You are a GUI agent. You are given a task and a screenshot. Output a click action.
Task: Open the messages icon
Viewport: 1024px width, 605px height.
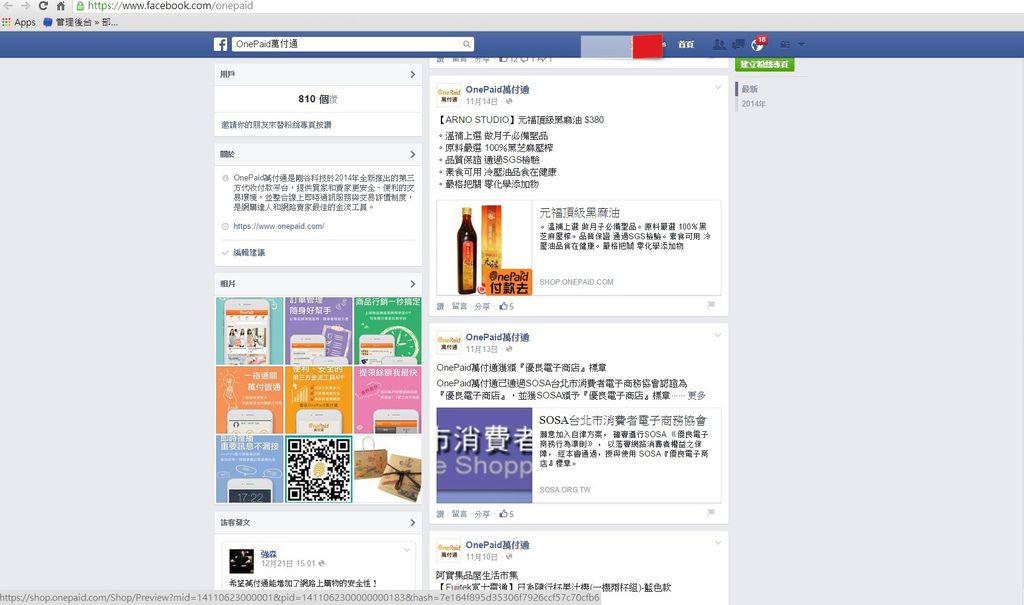(738, 44)
